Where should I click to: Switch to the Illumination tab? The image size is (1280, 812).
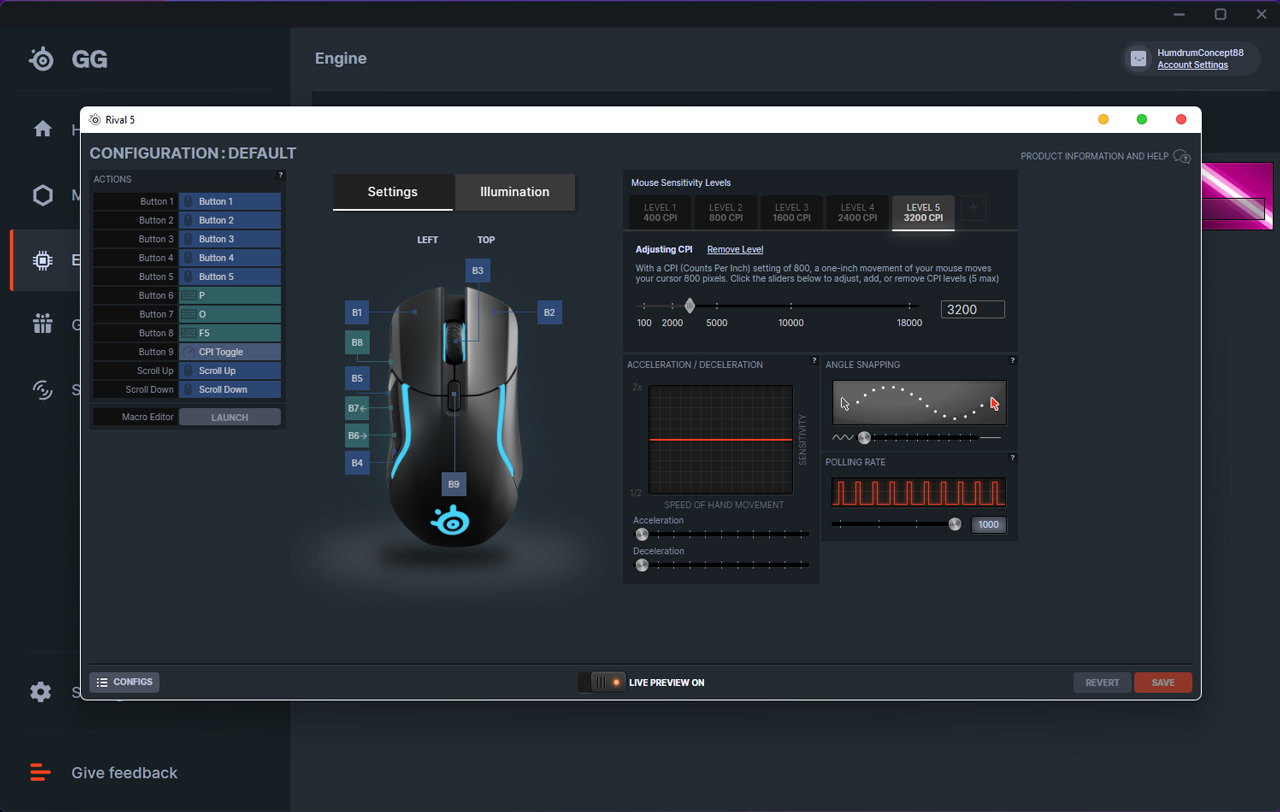(x=515, y=192)
